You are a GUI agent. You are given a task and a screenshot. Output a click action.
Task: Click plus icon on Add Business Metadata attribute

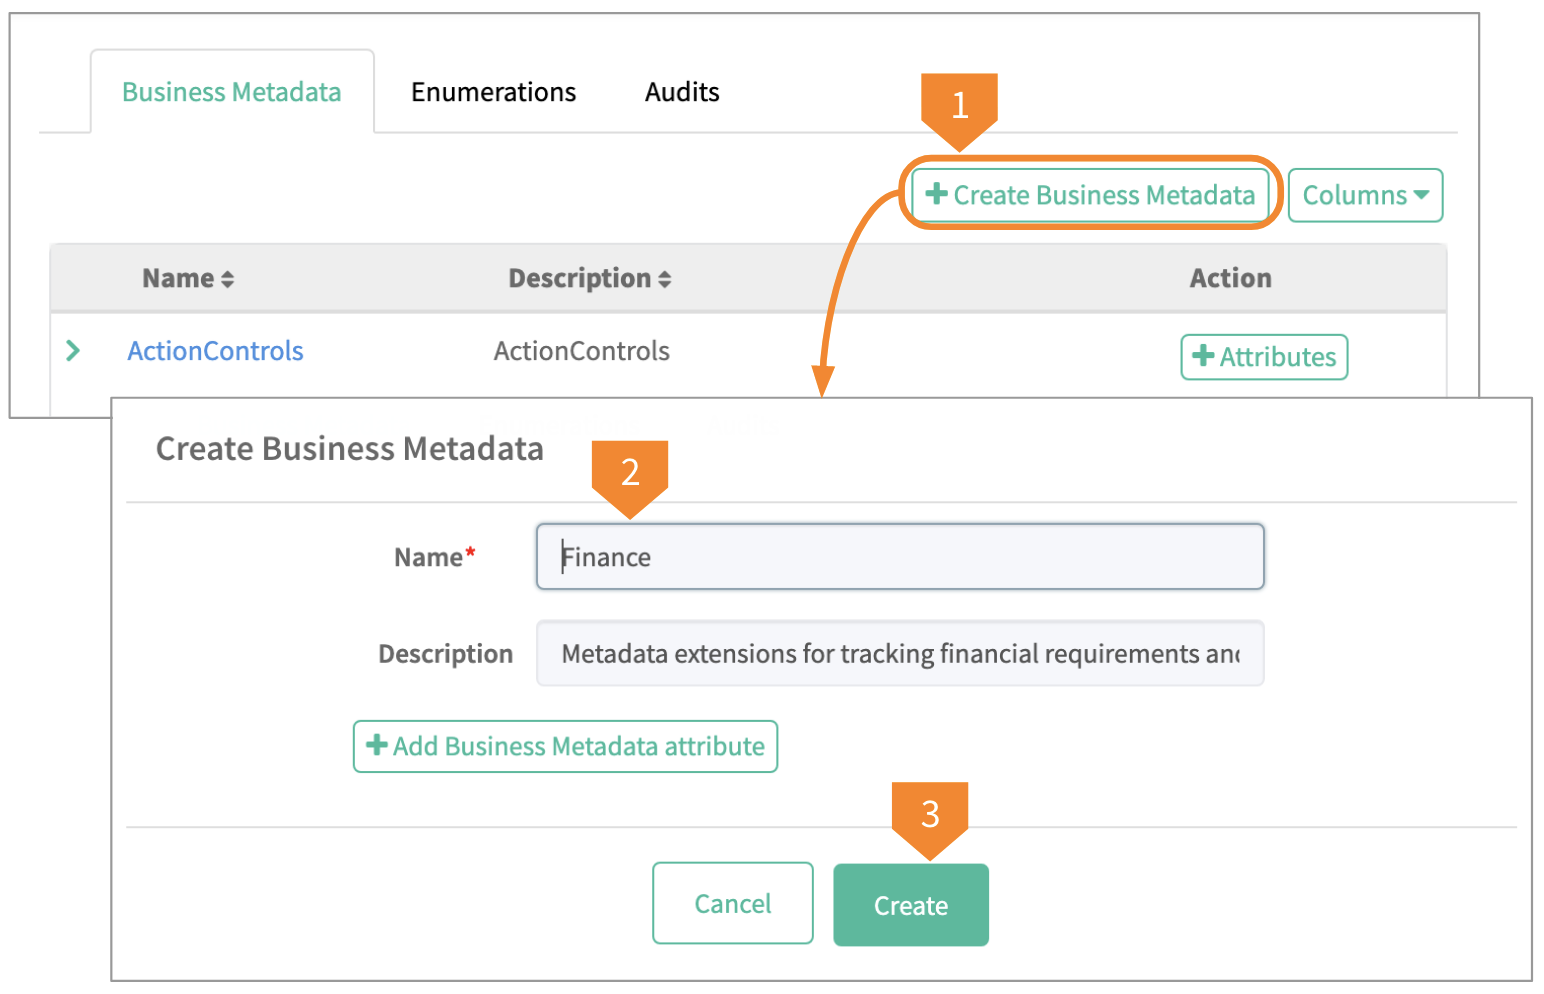(377, 745)
